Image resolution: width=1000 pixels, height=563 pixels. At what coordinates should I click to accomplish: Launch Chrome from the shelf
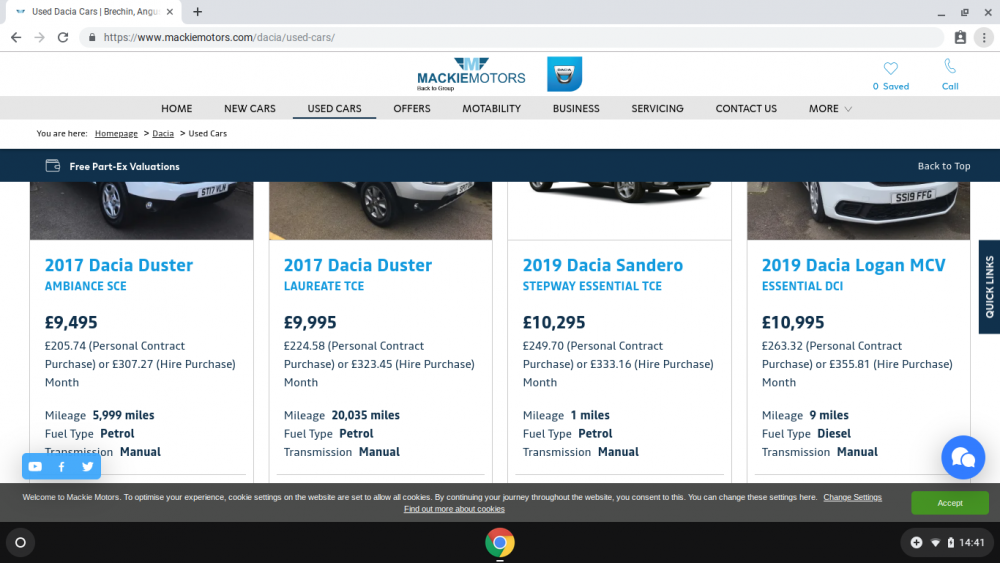500,543
